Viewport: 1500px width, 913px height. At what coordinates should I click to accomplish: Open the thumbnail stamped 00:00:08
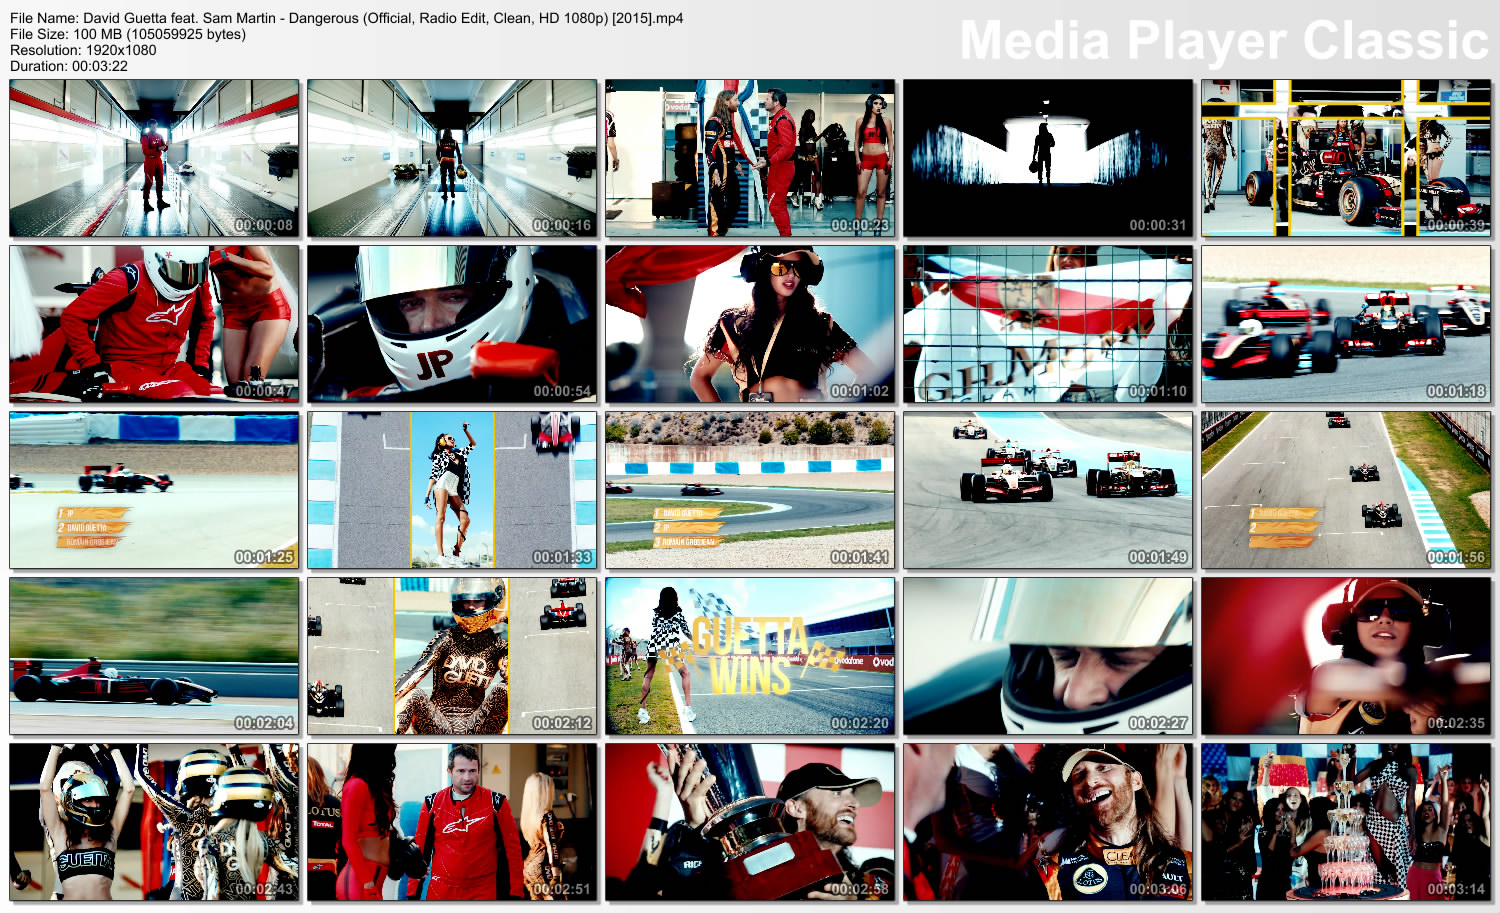tap(154, 158)
